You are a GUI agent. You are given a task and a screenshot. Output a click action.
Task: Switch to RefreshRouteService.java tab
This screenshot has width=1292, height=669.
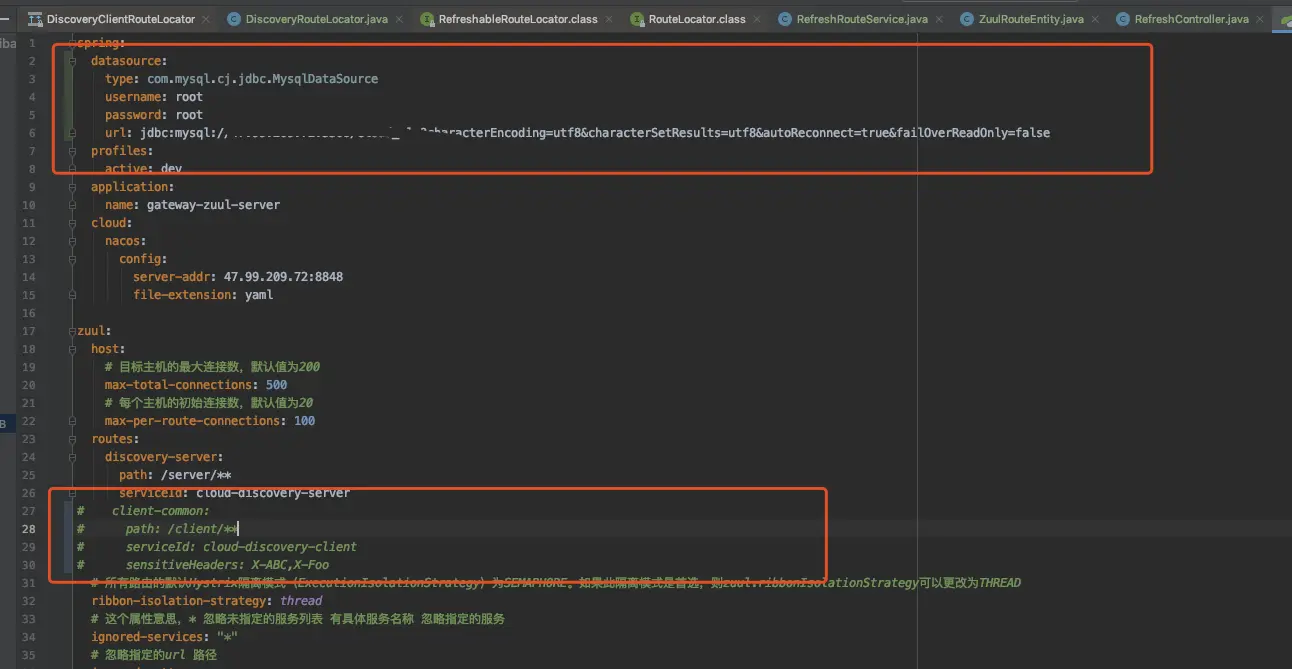[862, 19]
